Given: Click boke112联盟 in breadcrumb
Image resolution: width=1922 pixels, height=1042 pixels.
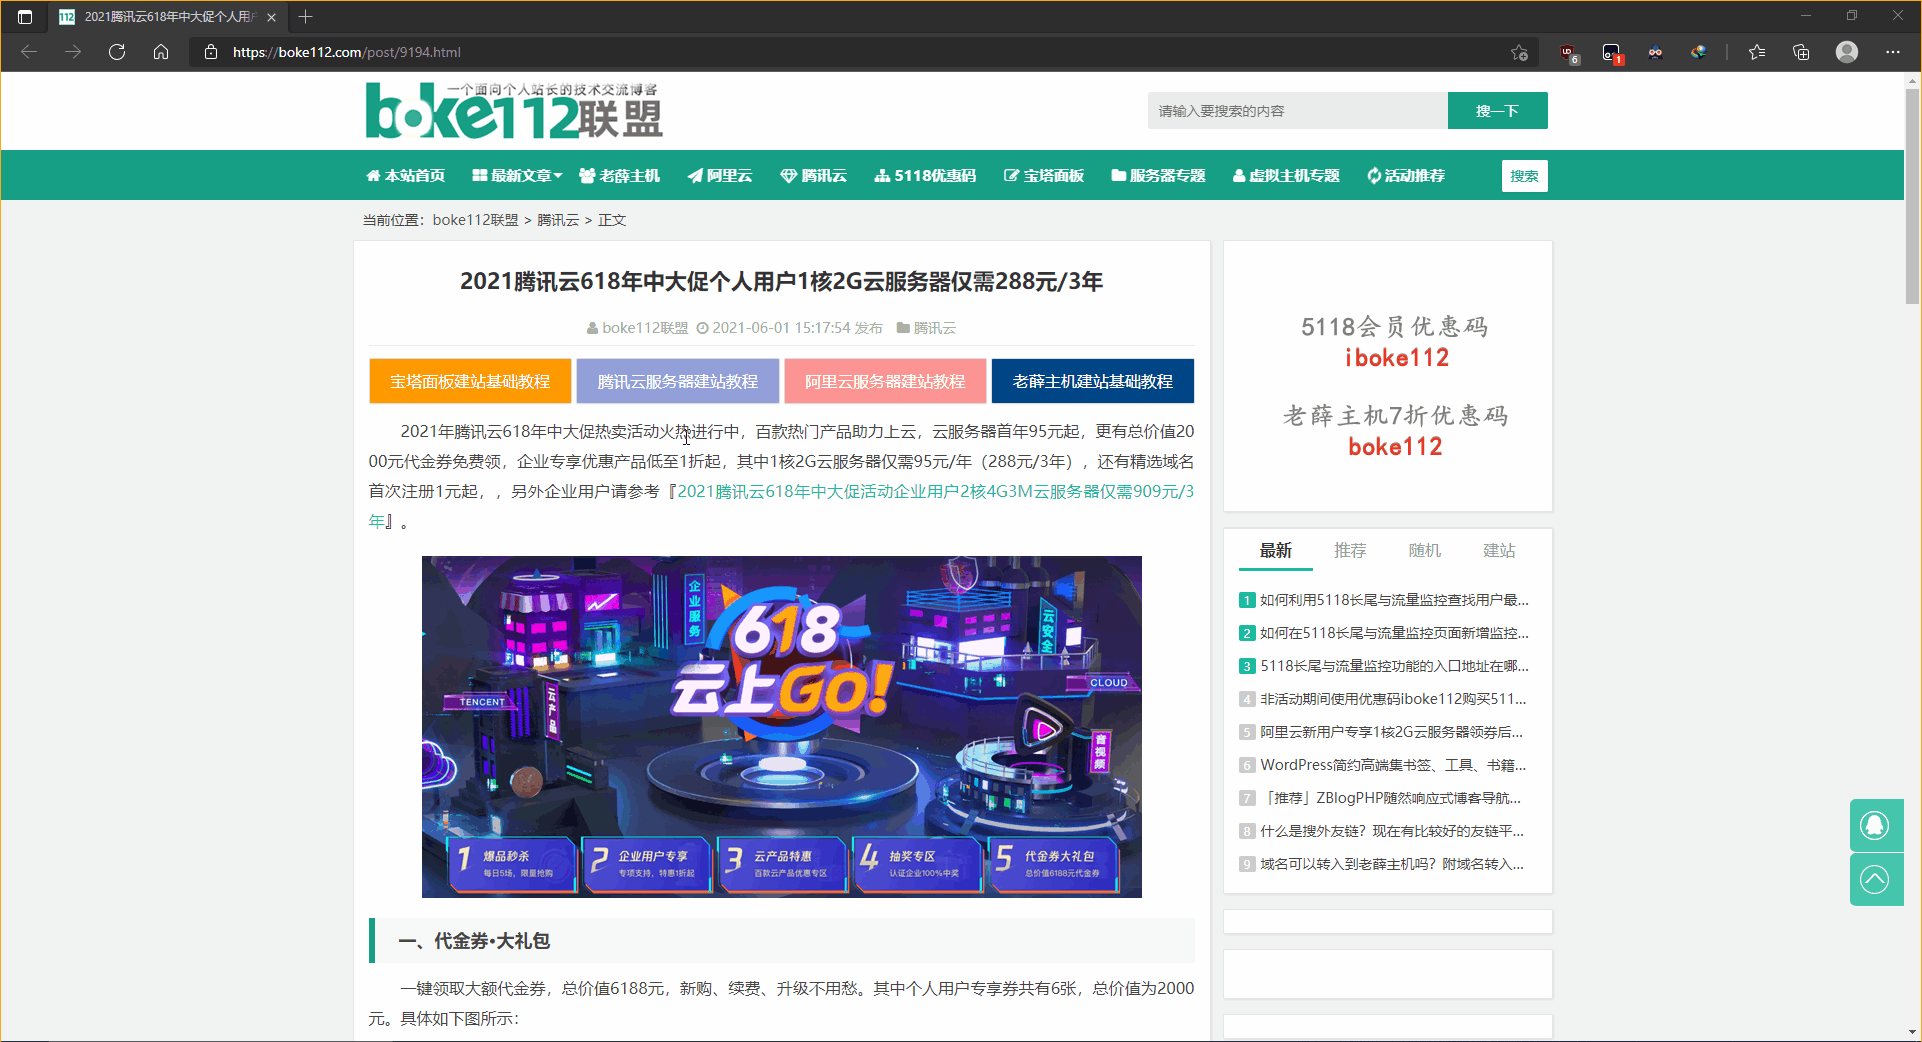Looking at the screenshot, I should click(475, 220).
